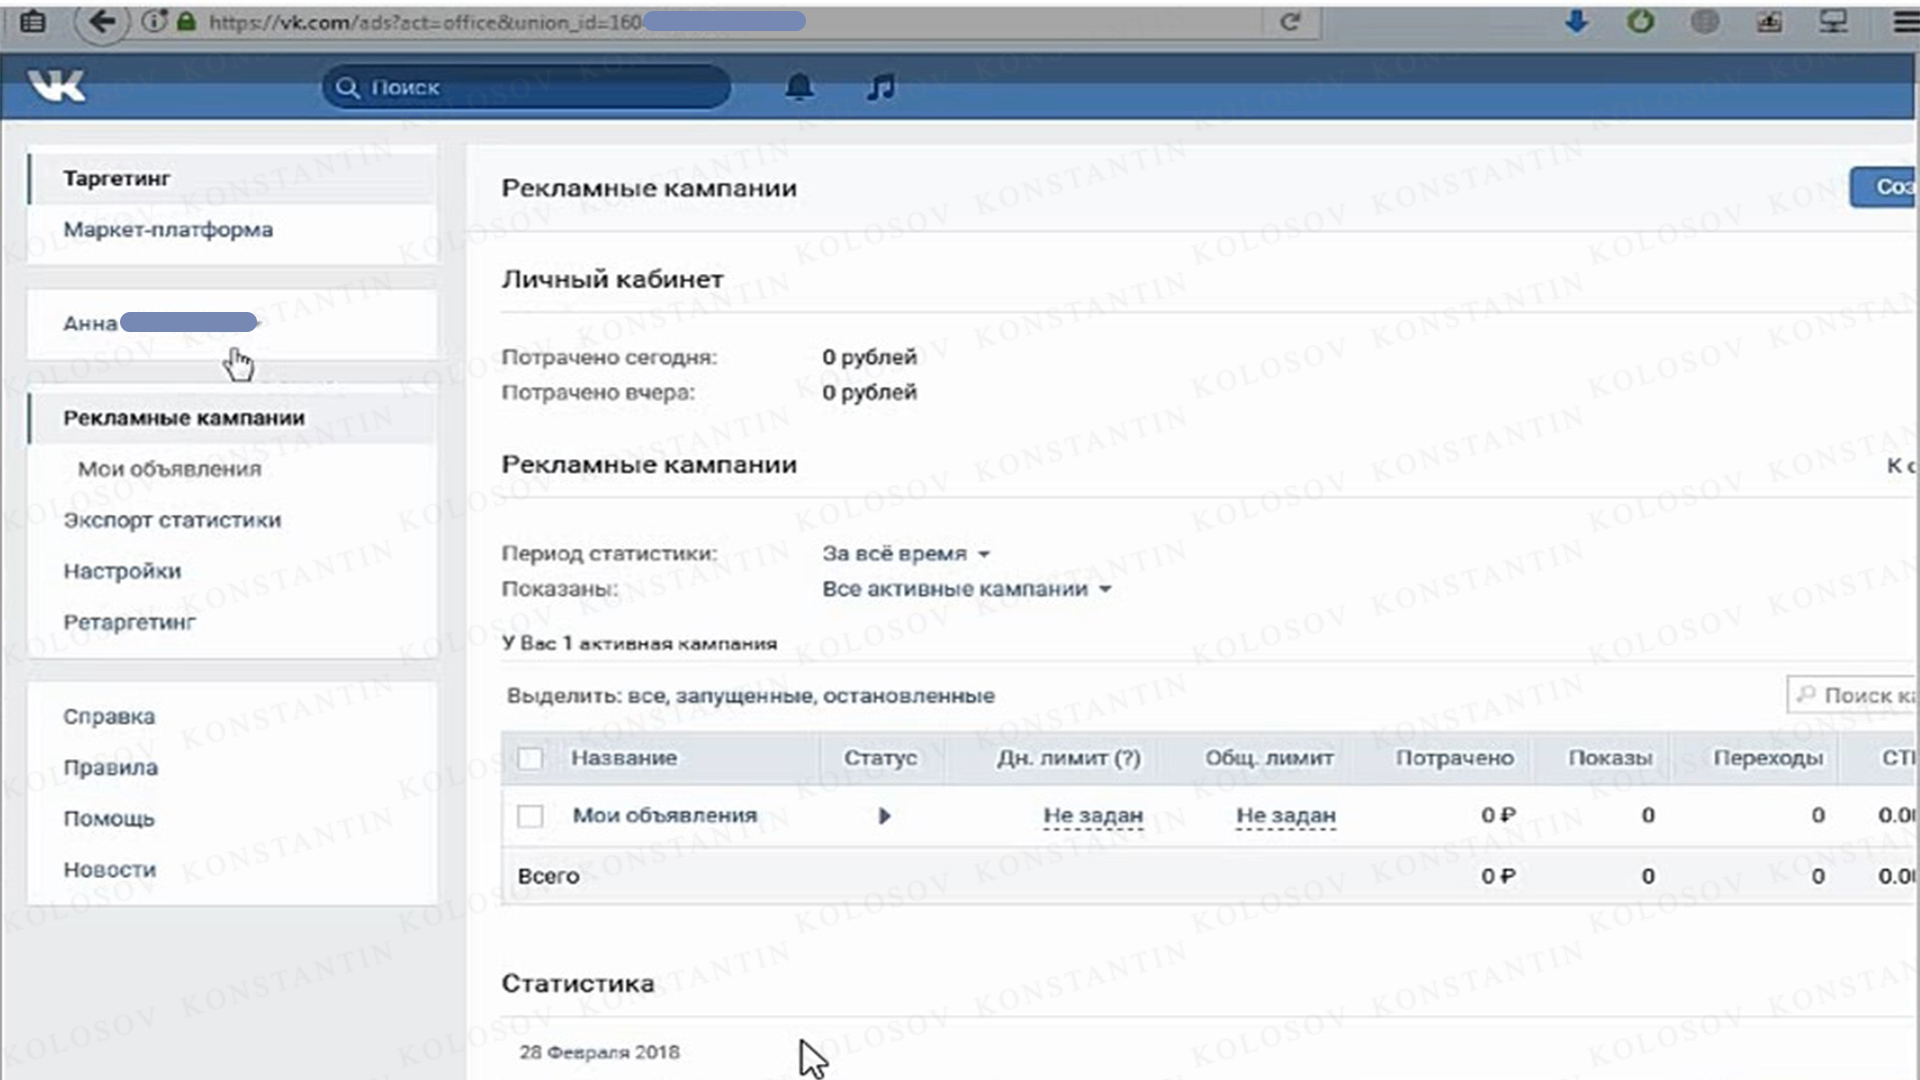The width and height of the screenshot is (1920, 1080).
Task: Sort by Потрачено column header
Action: coord(1454,759)
